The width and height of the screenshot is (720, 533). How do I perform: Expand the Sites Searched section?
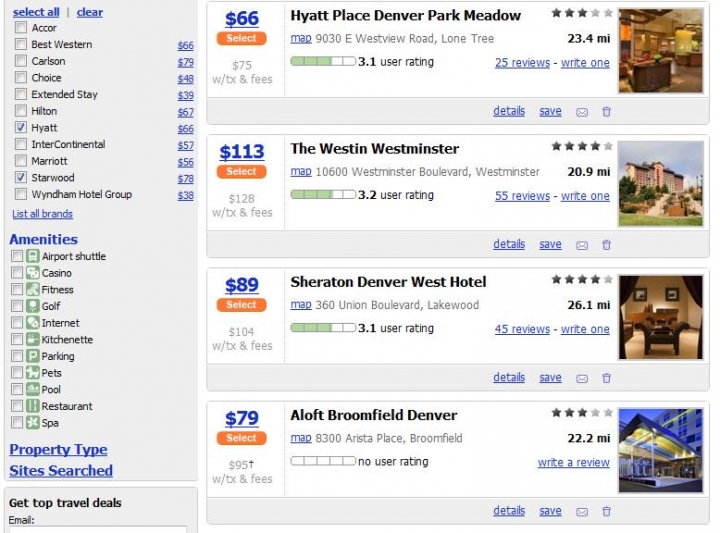click(x=61, y=471)
